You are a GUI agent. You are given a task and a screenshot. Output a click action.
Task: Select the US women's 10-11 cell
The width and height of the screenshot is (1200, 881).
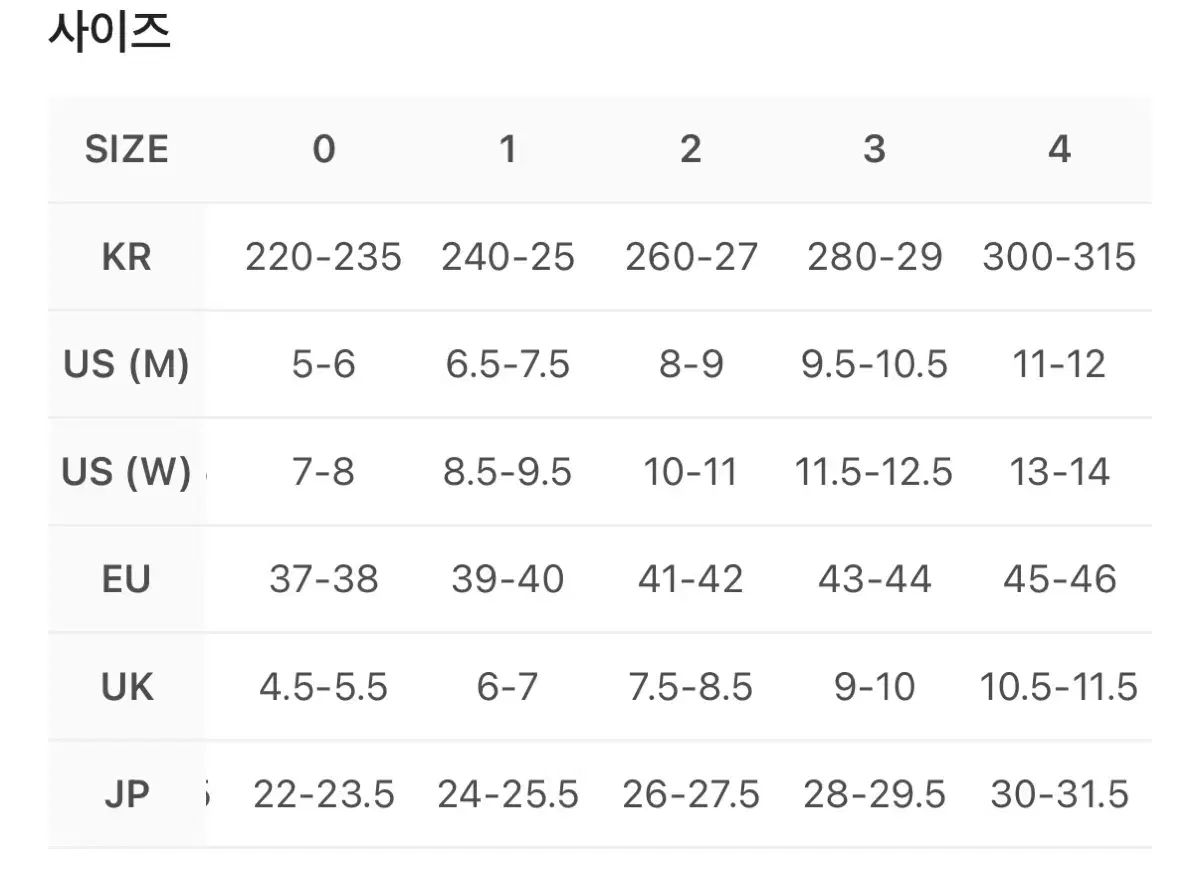(690, 472)
